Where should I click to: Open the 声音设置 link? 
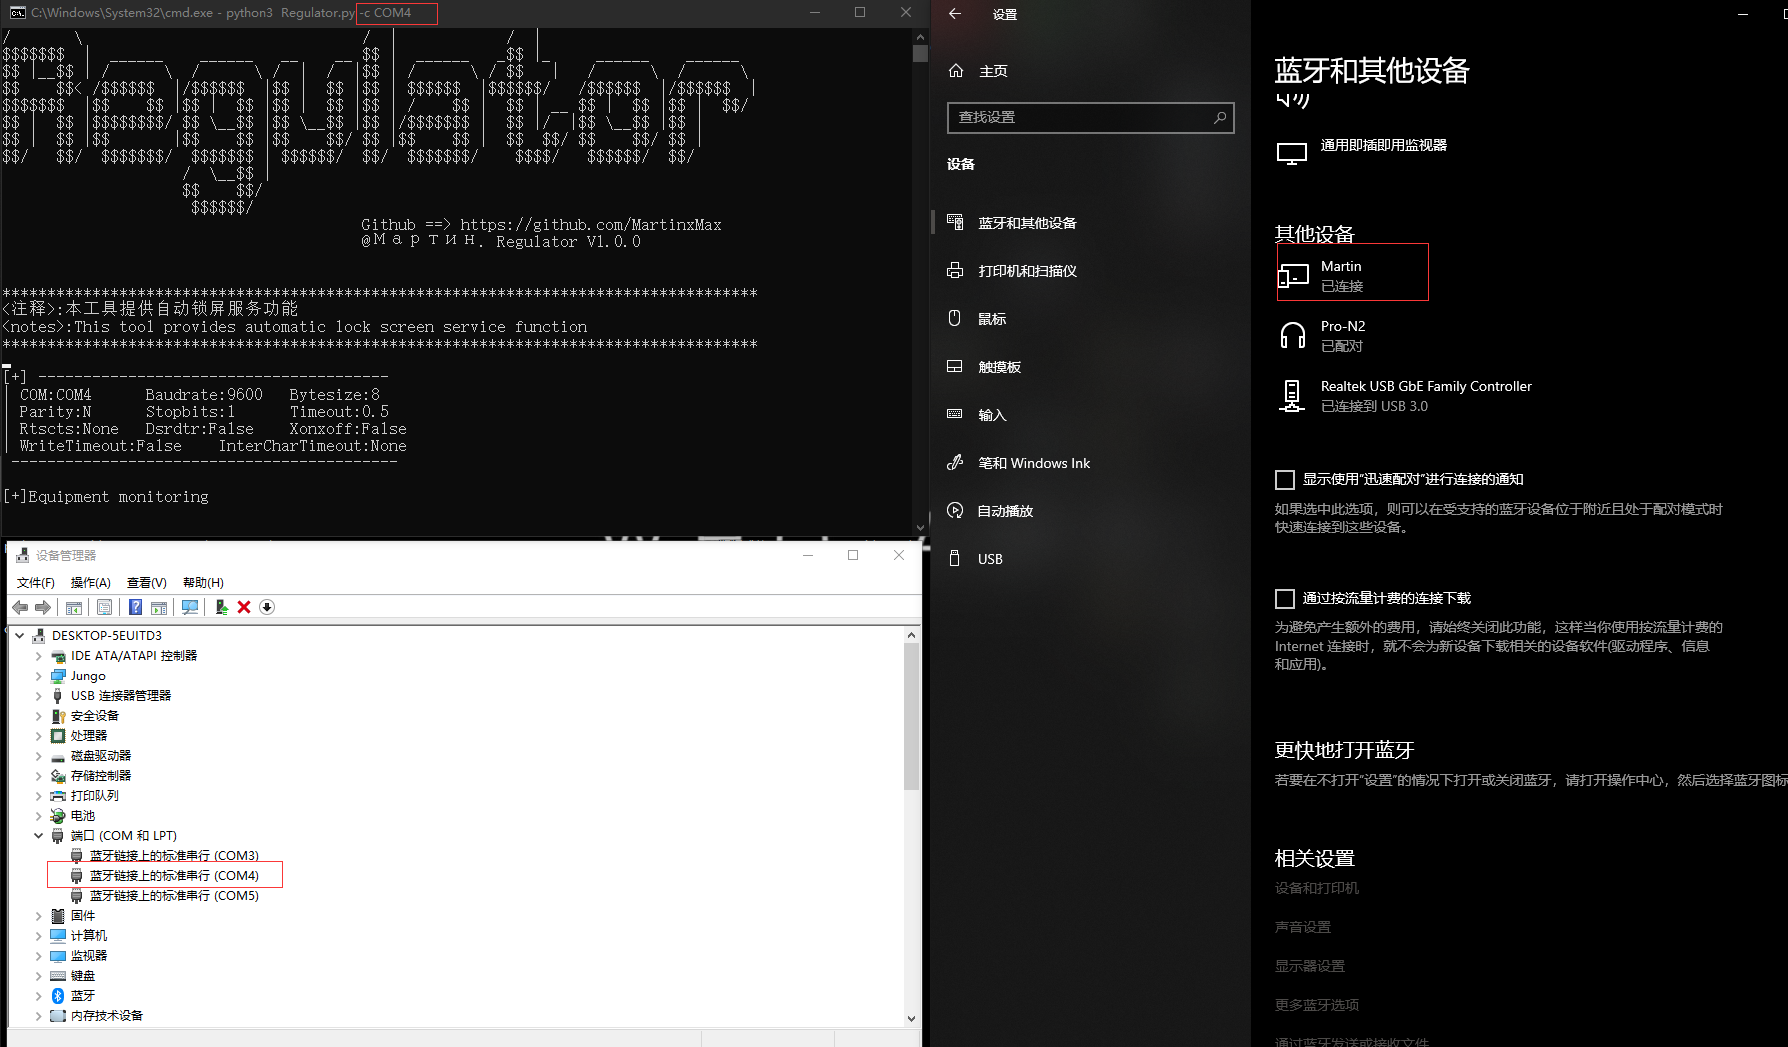point(1302,927)
